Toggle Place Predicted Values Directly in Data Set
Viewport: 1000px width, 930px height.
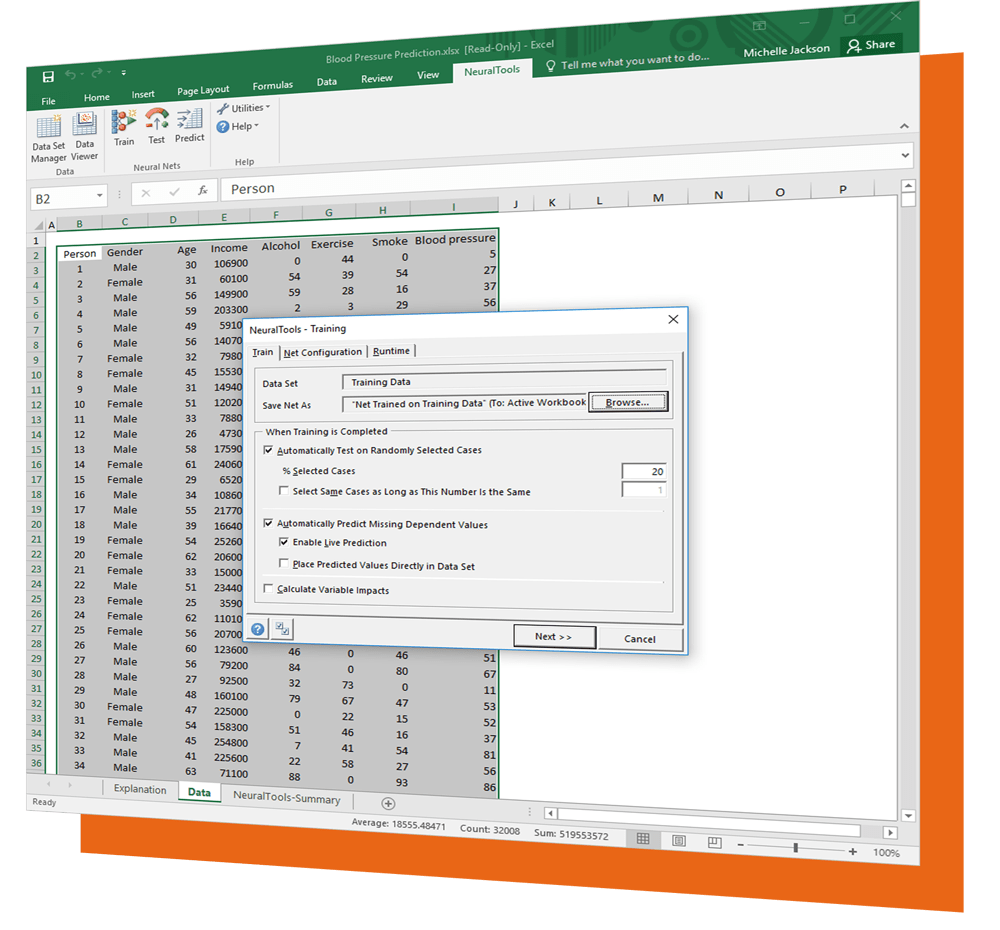pos(284,563)
